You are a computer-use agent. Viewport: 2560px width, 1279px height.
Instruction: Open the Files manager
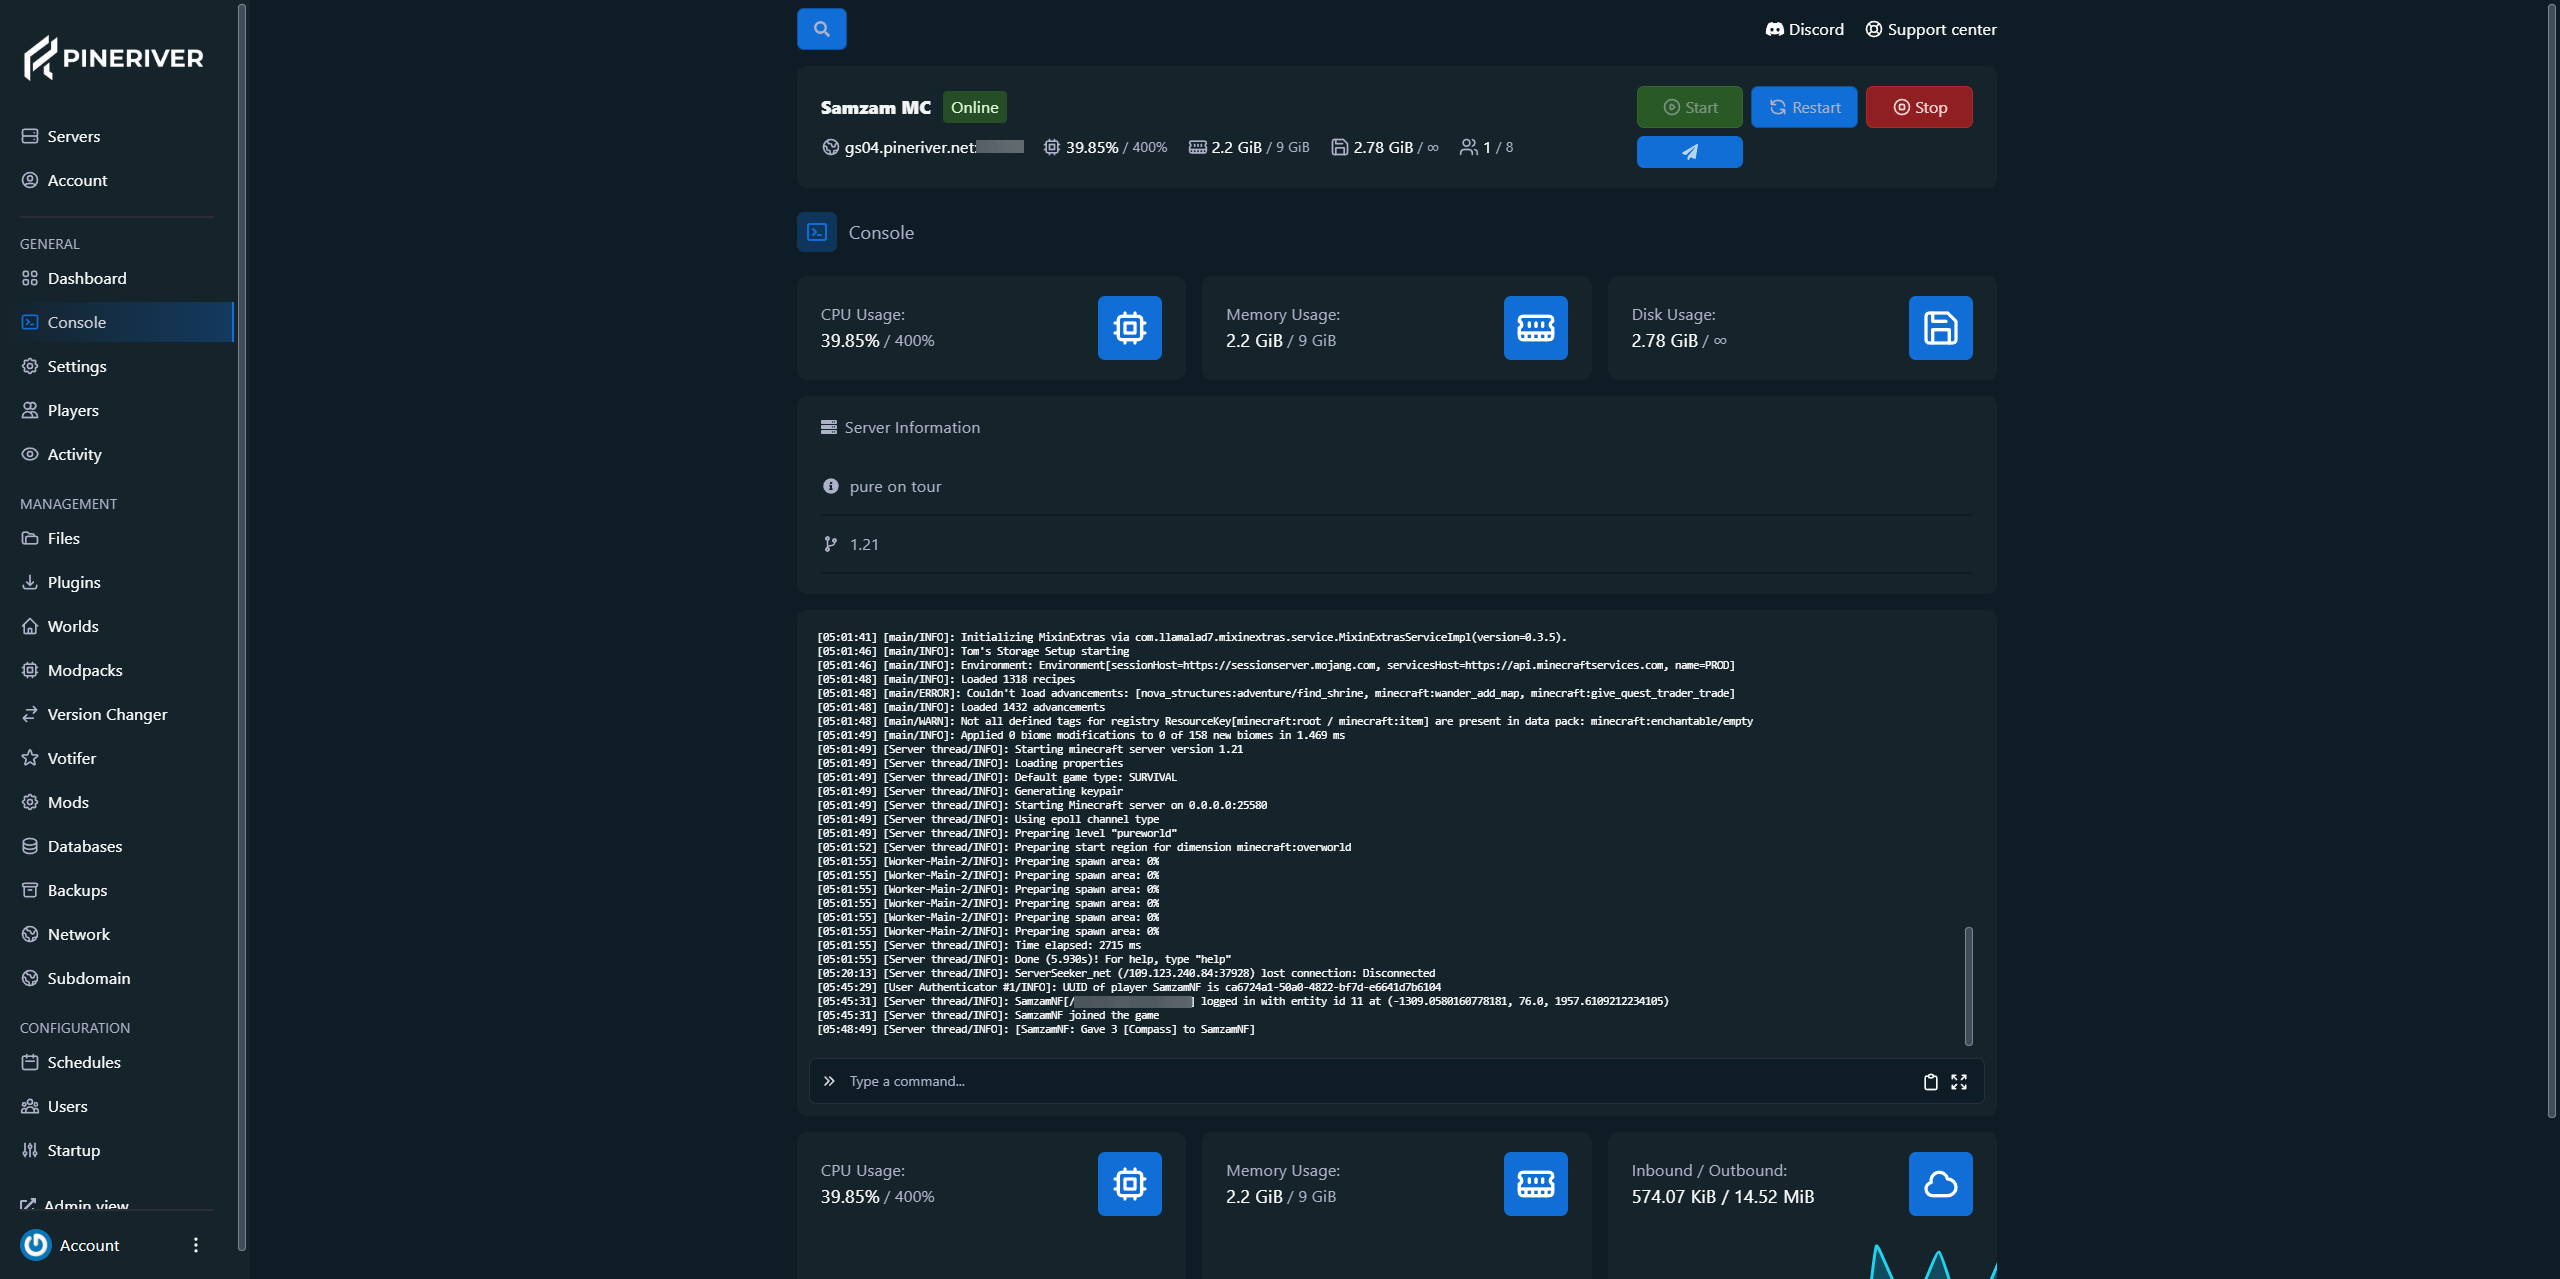pyautogui.click(x=117, y=538)
